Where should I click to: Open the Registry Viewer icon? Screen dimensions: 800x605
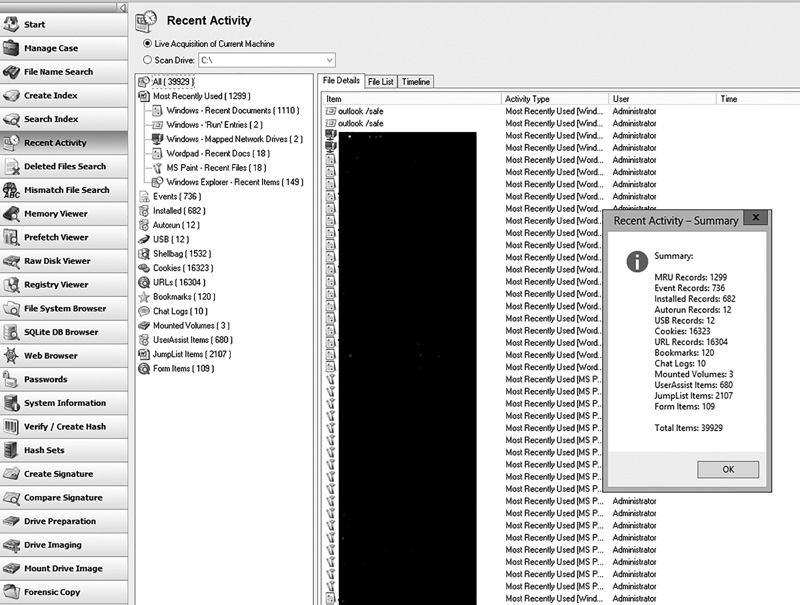pyautogui.click(x=11, y=285)
